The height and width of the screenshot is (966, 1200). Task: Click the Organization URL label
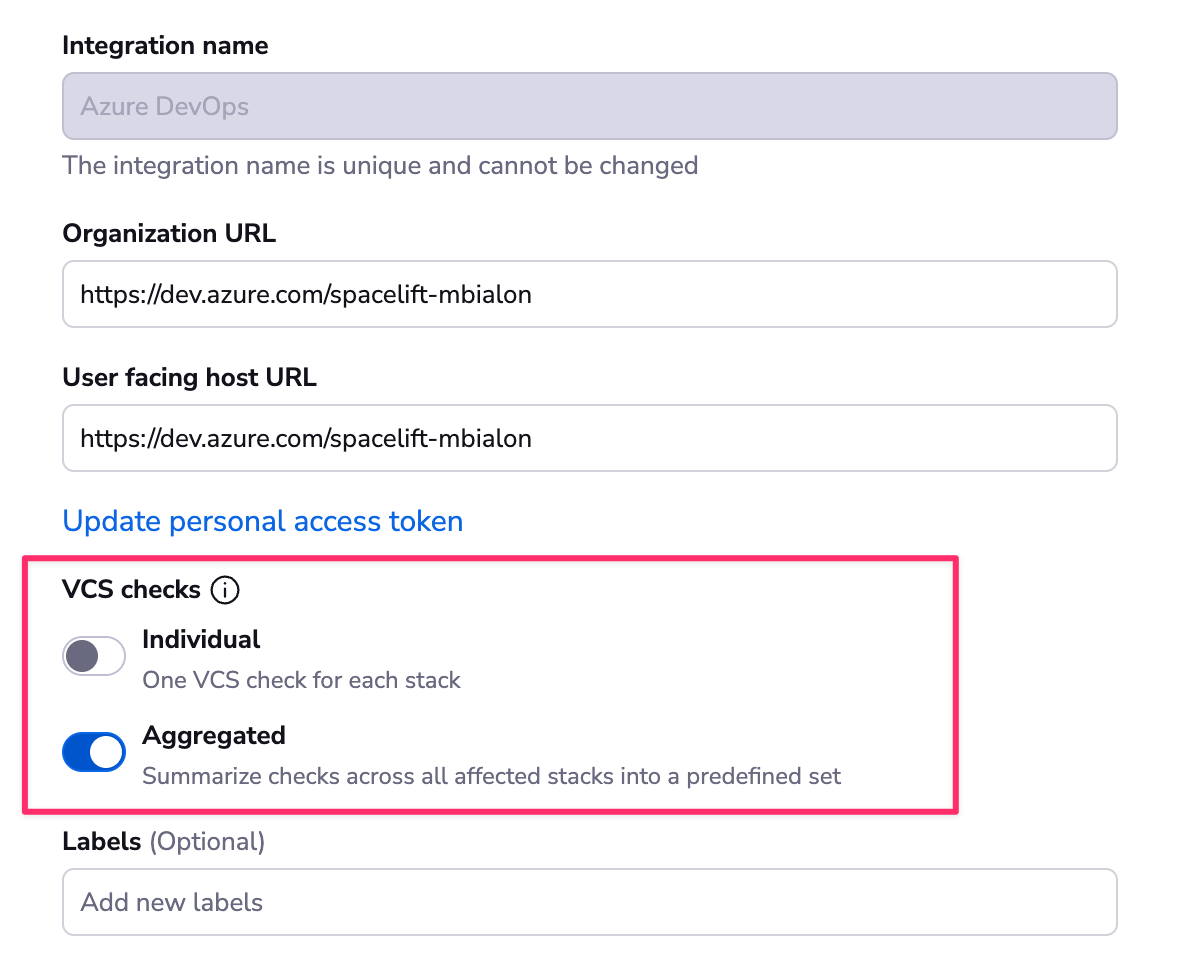[x=168, y=233]
